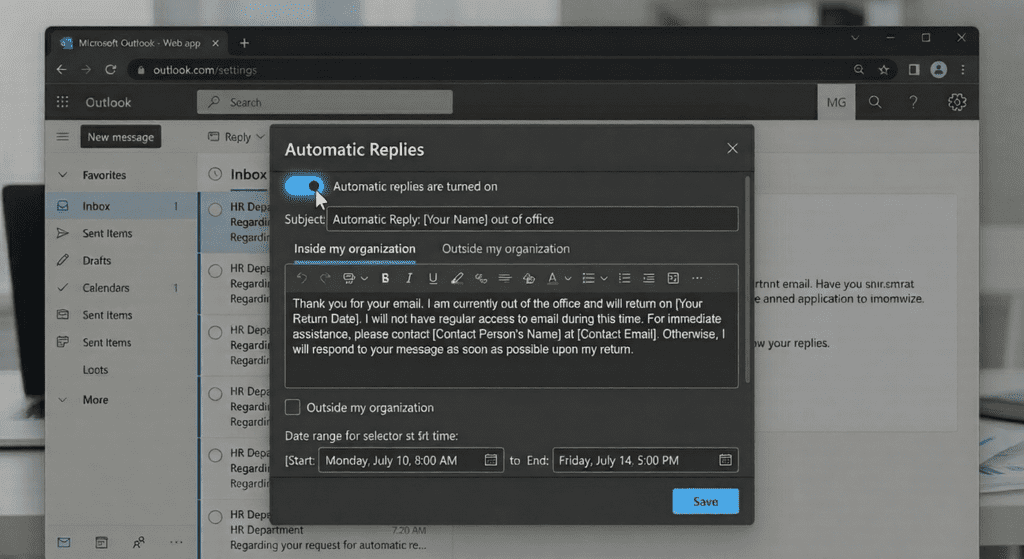Close the Automatic Replies dialog
The image size is (1024, 559).
(732, 148)
